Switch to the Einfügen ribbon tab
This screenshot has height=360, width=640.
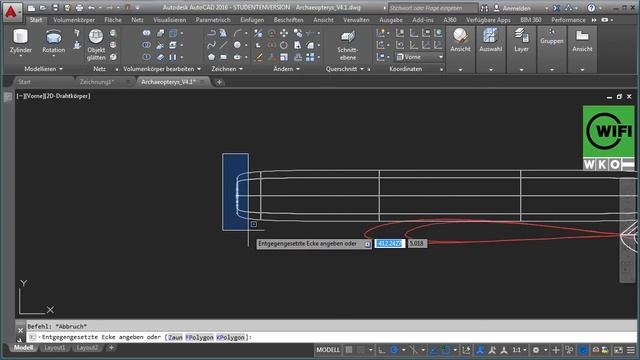click(252, 20)
